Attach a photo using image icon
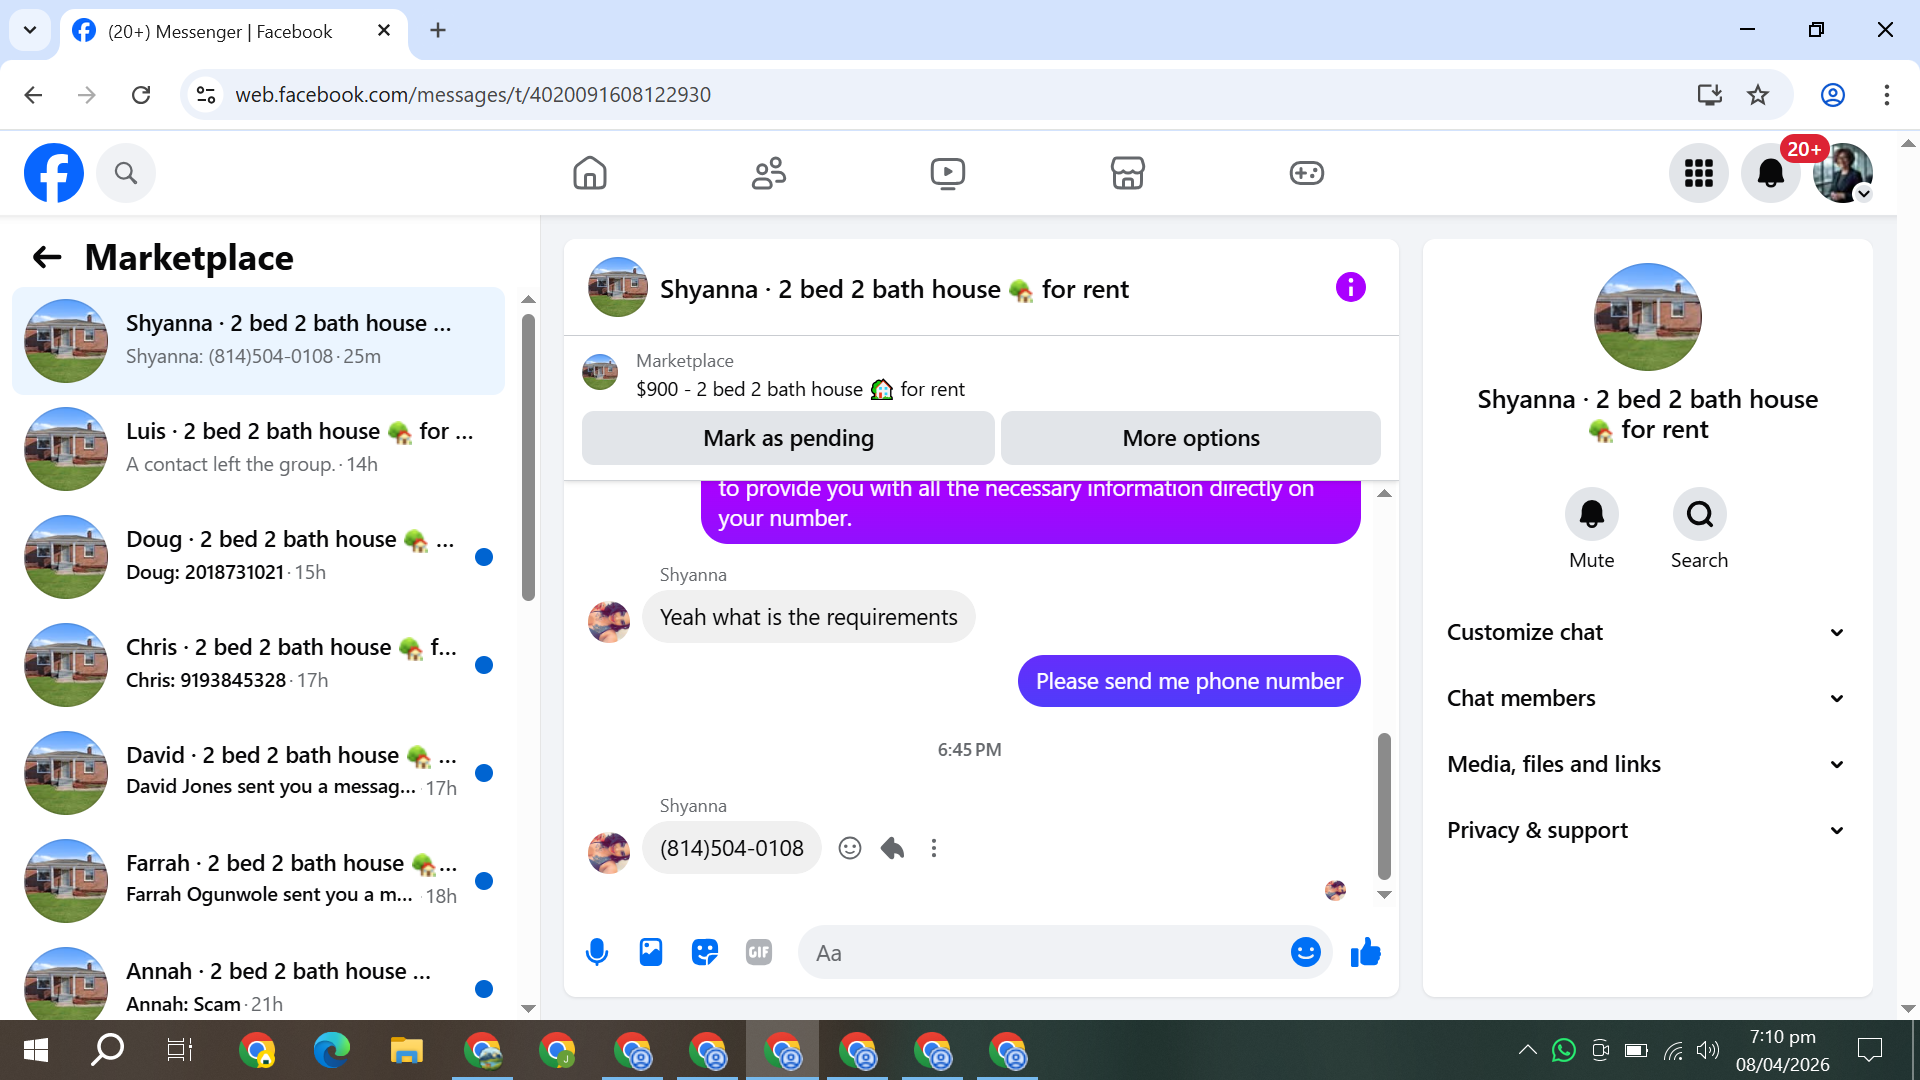1920x1080 pixels. coord(651,952)
